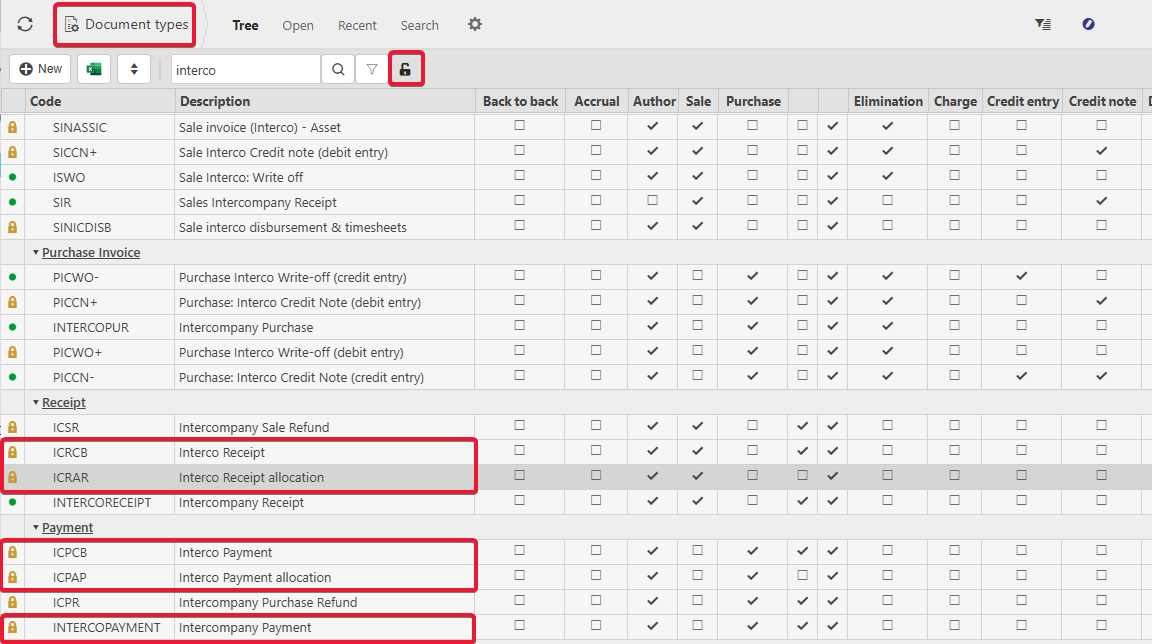Click the green dot on INTERCORECEIPT row
This screenshot has height=644, width=1152.
[12, 502]
